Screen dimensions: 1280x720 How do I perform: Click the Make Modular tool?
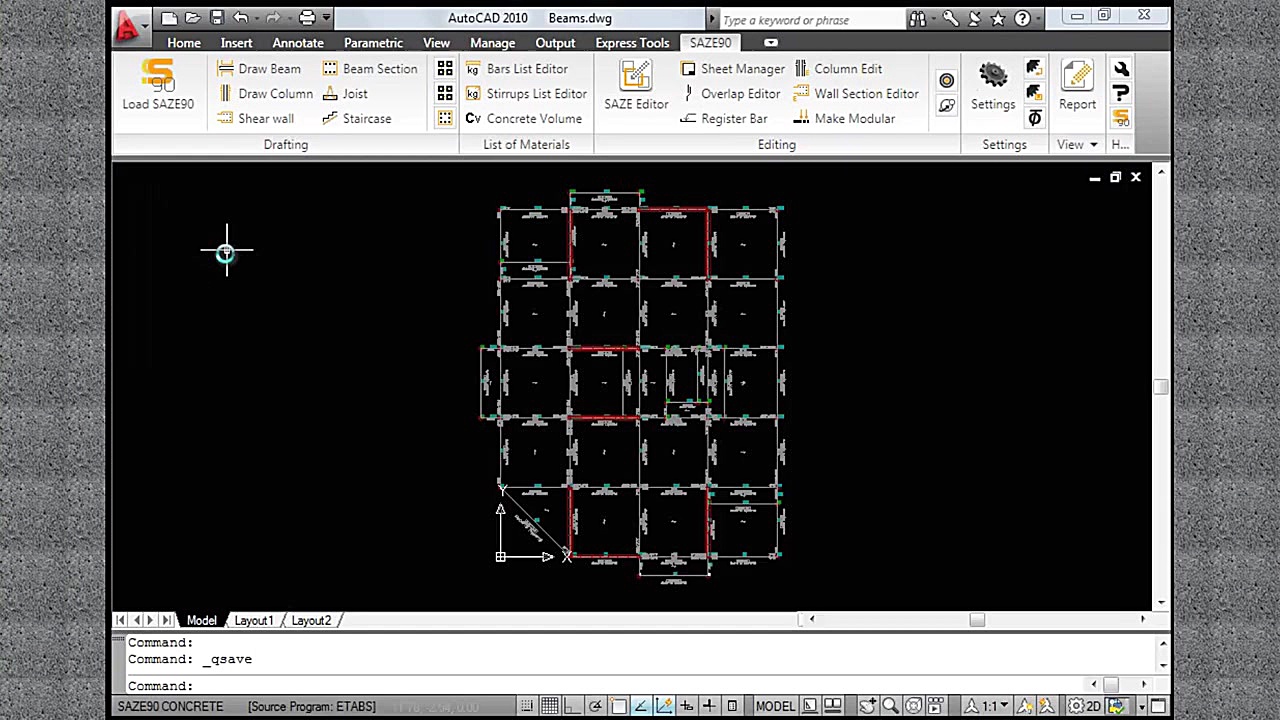click(844, 119)
